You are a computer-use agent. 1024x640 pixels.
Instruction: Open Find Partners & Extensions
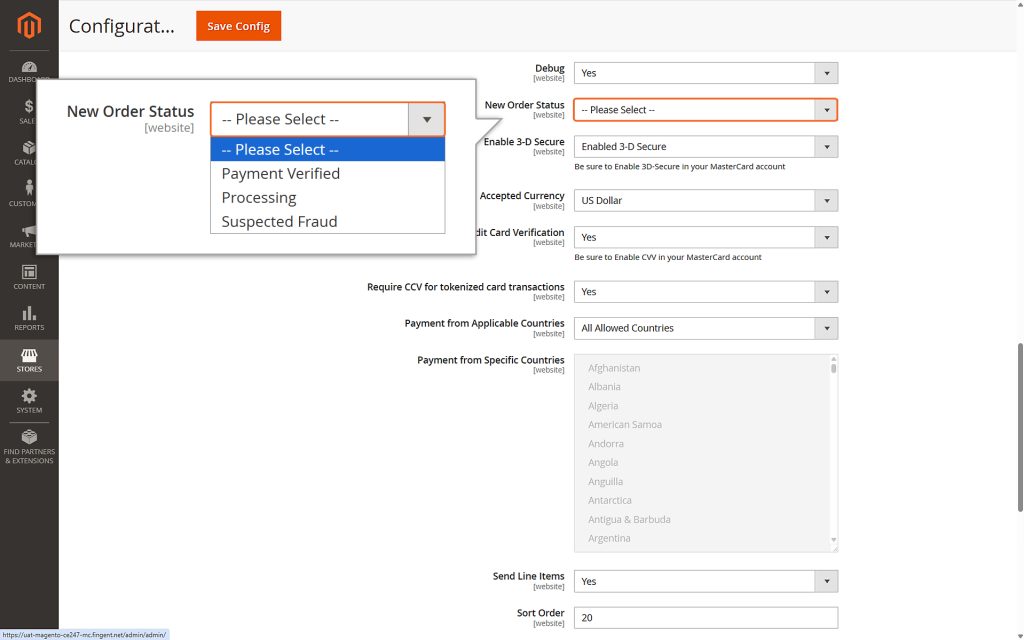(29, 447)
